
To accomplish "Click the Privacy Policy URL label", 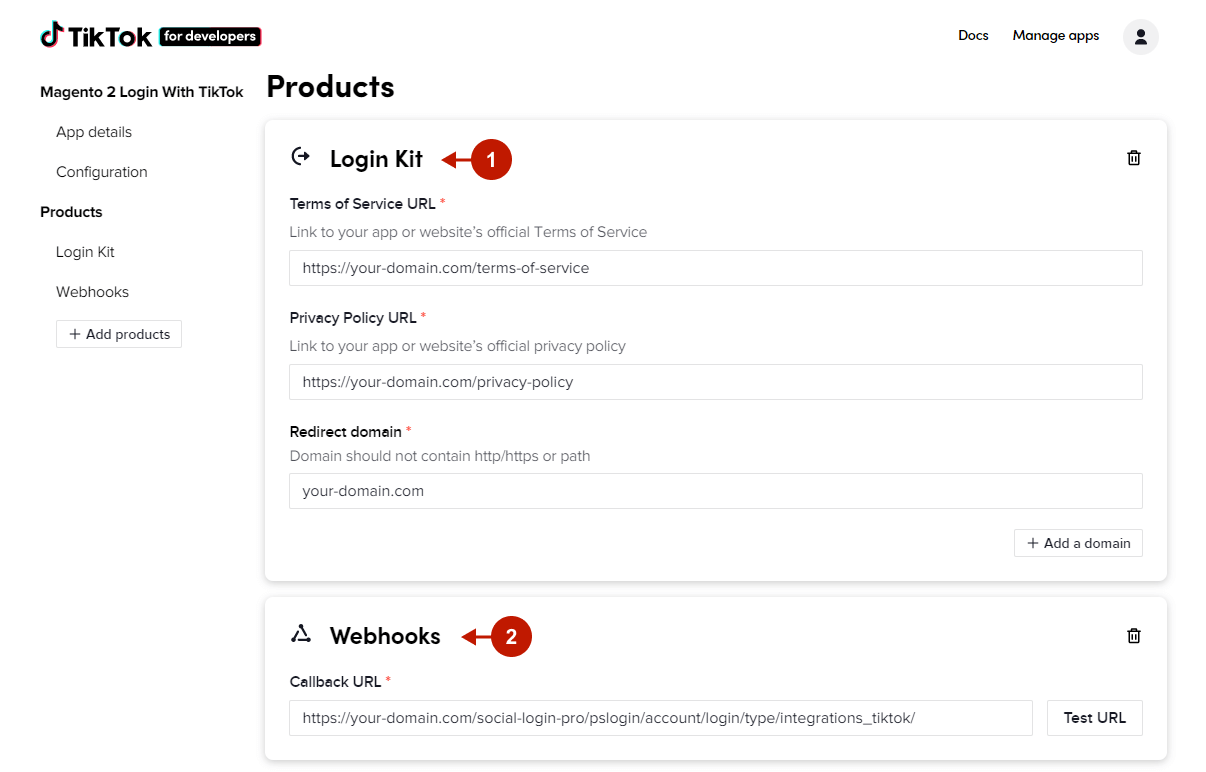I will coord(353,318).
